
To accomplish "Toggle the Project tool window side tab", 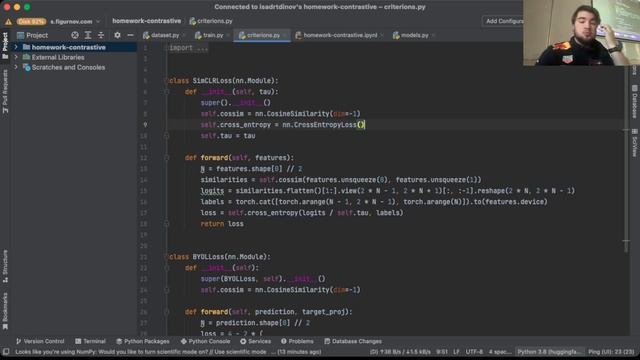I will 5,45.
